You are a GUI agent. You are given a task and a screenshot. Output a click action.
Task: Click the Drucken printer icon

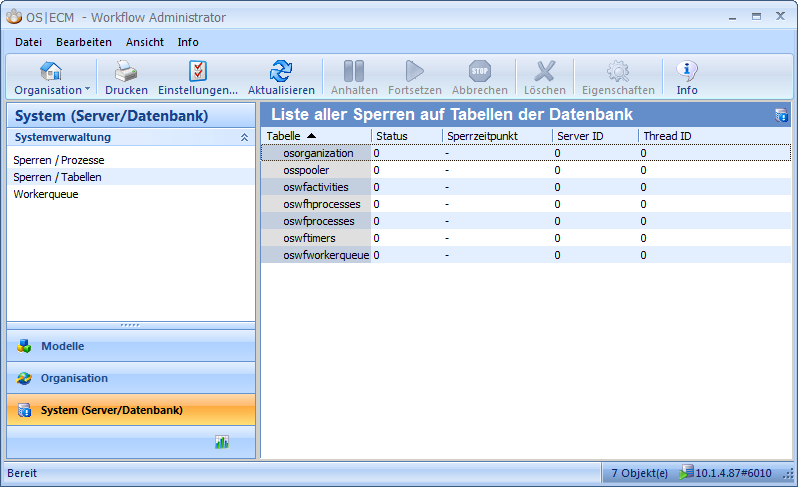click(126, 71)
